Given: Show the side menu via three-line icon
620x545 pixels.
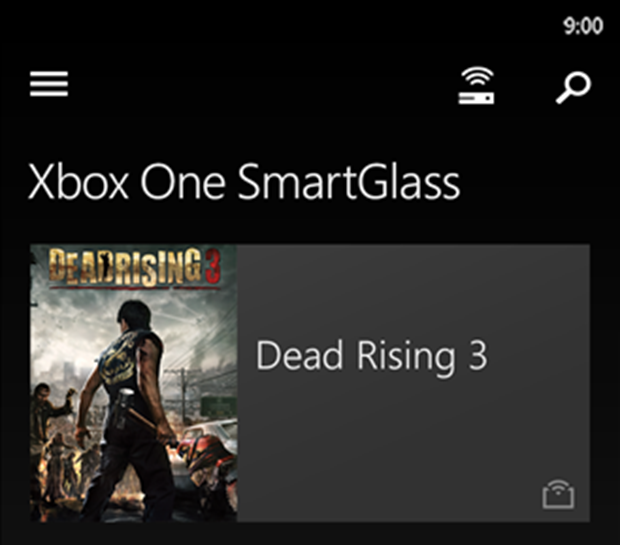Looking at the screenshot, I should tap(49, 84).
